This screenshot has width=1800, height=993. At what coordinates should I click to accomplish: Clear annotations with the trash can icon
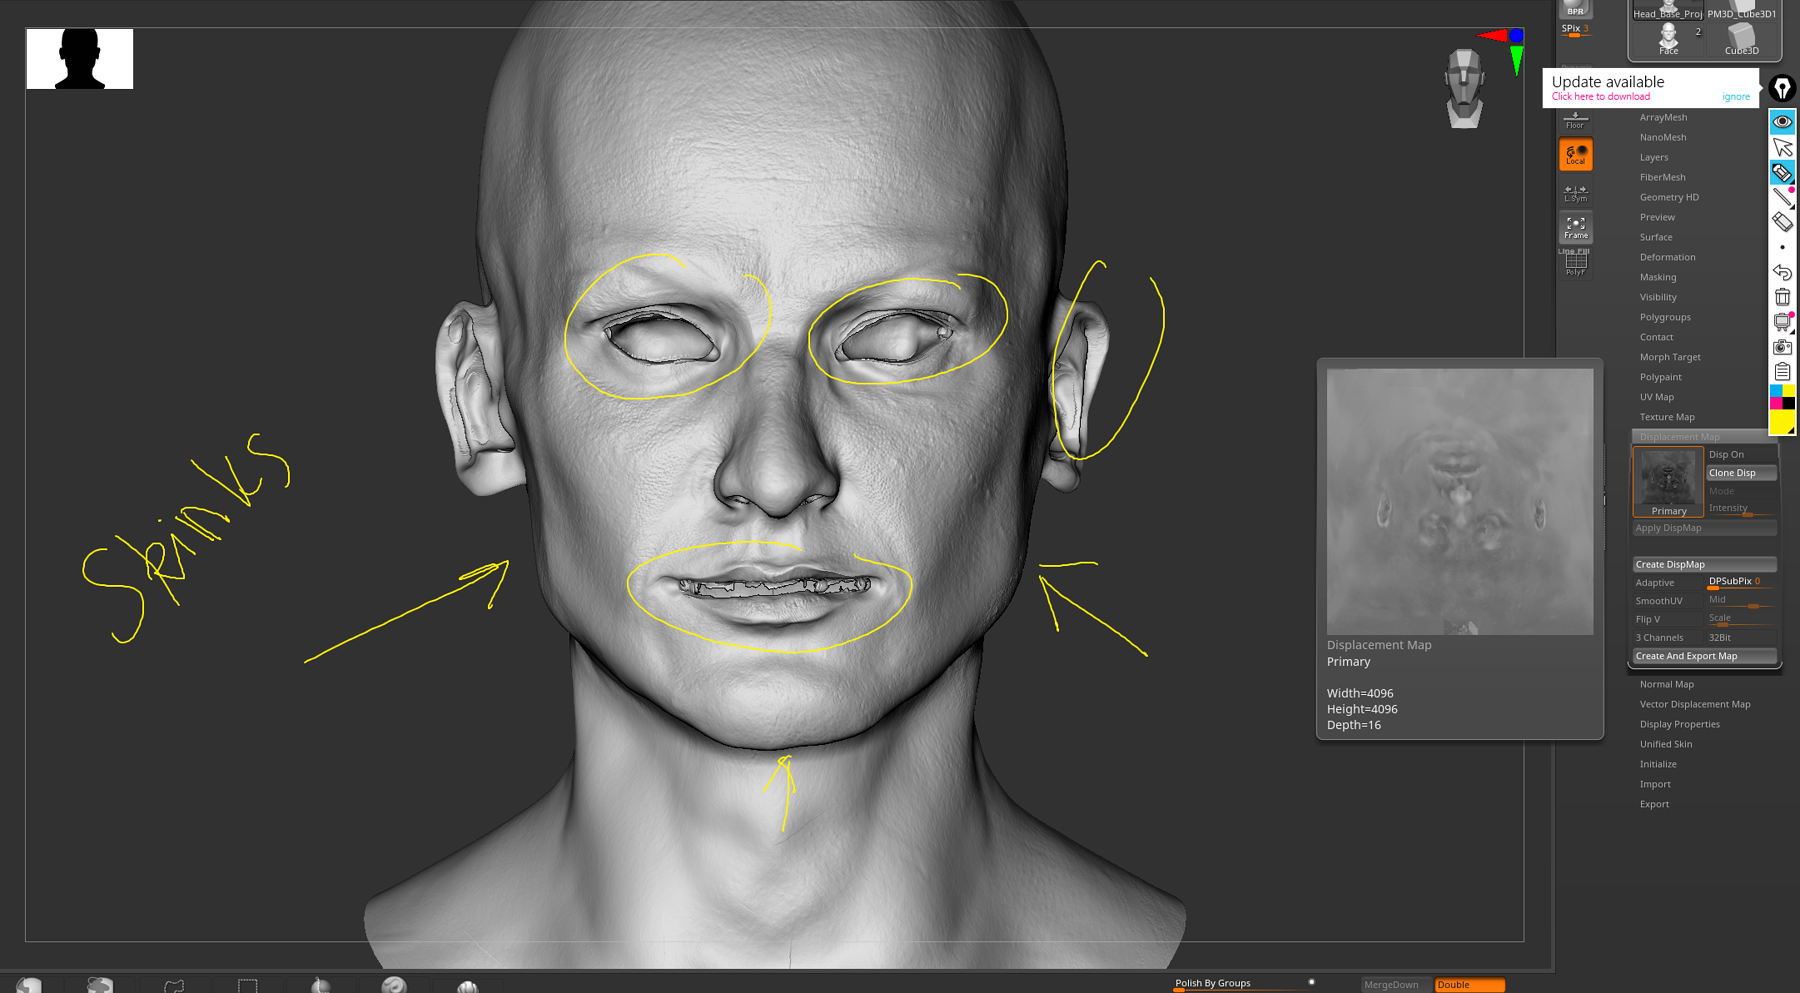click(x=1782, y=297)
